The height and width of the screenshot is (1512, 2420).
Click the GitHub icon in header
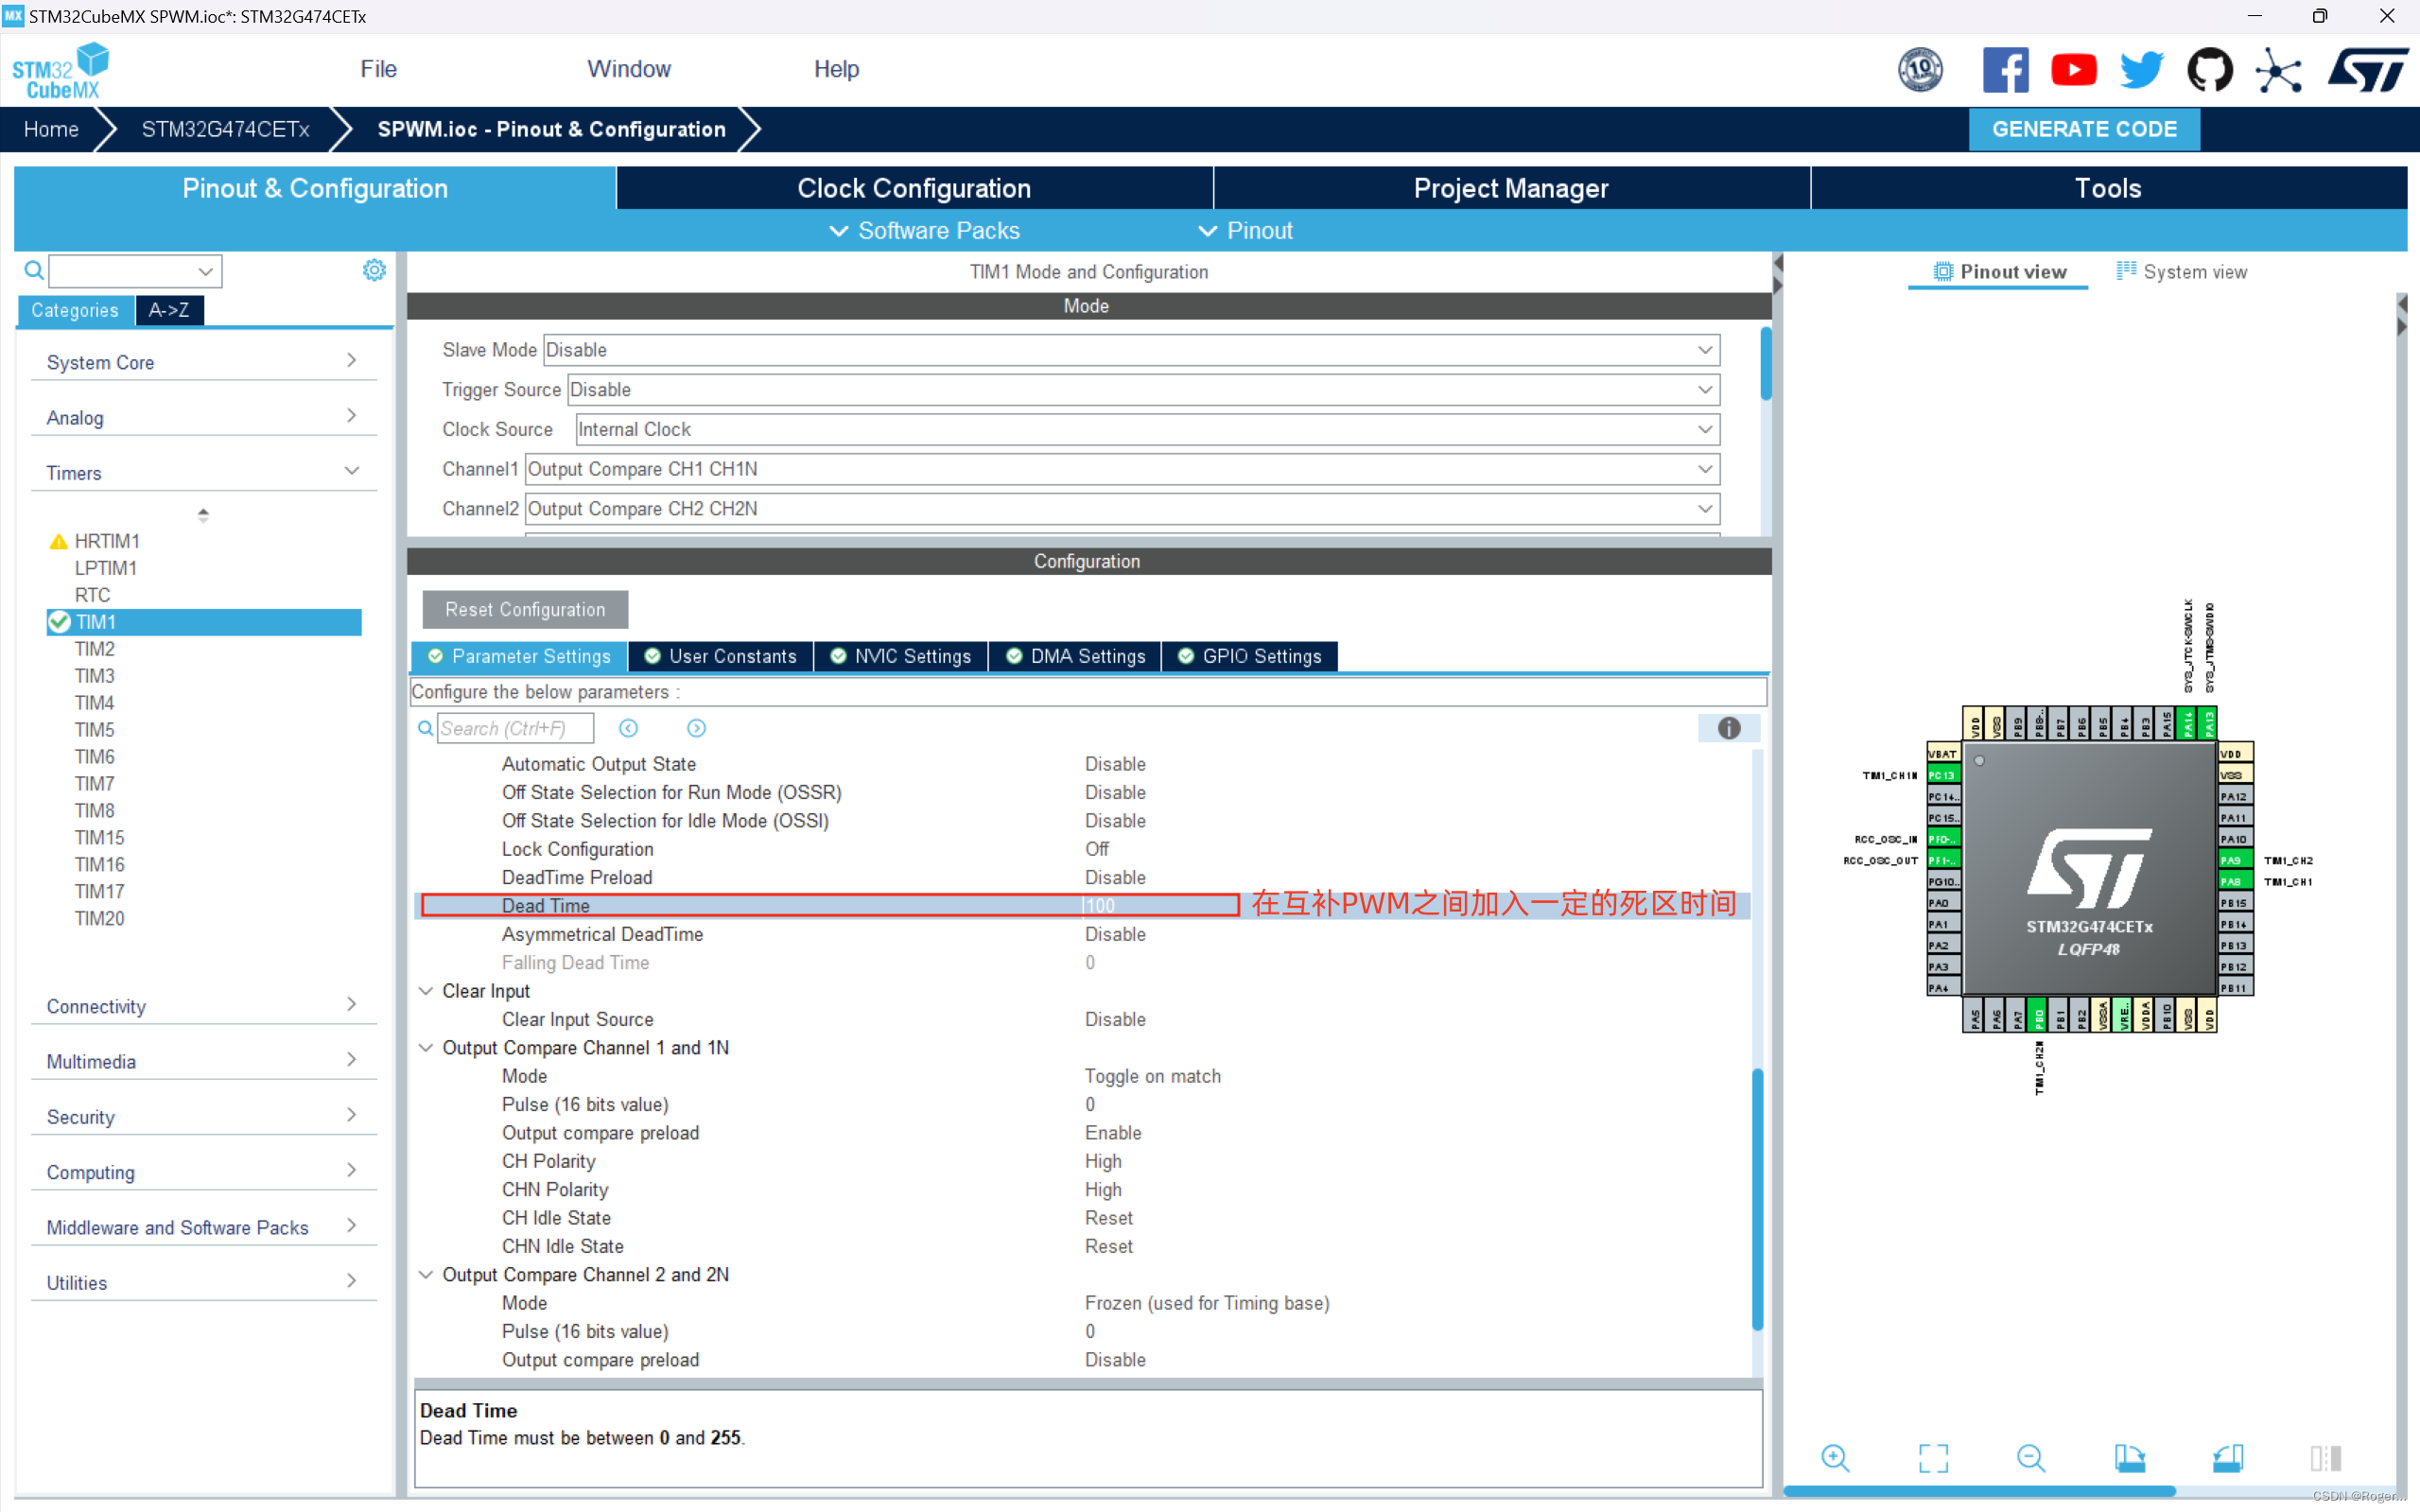tap(2209, 70)
